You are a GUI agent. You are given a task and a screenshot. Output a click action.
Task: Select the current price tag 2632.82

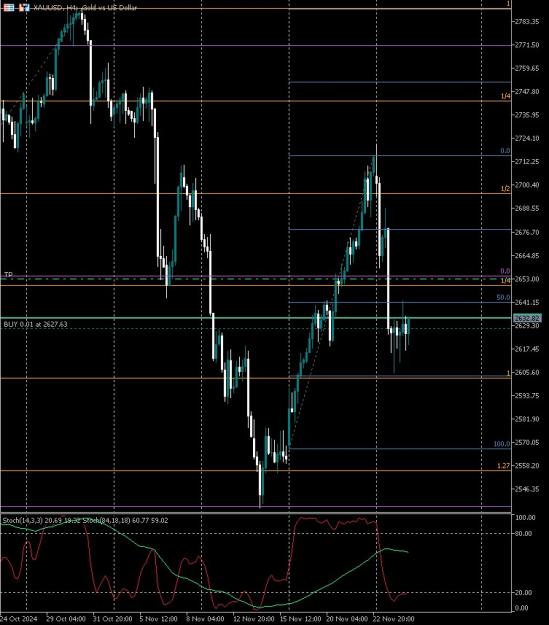(x=527, y=318)
